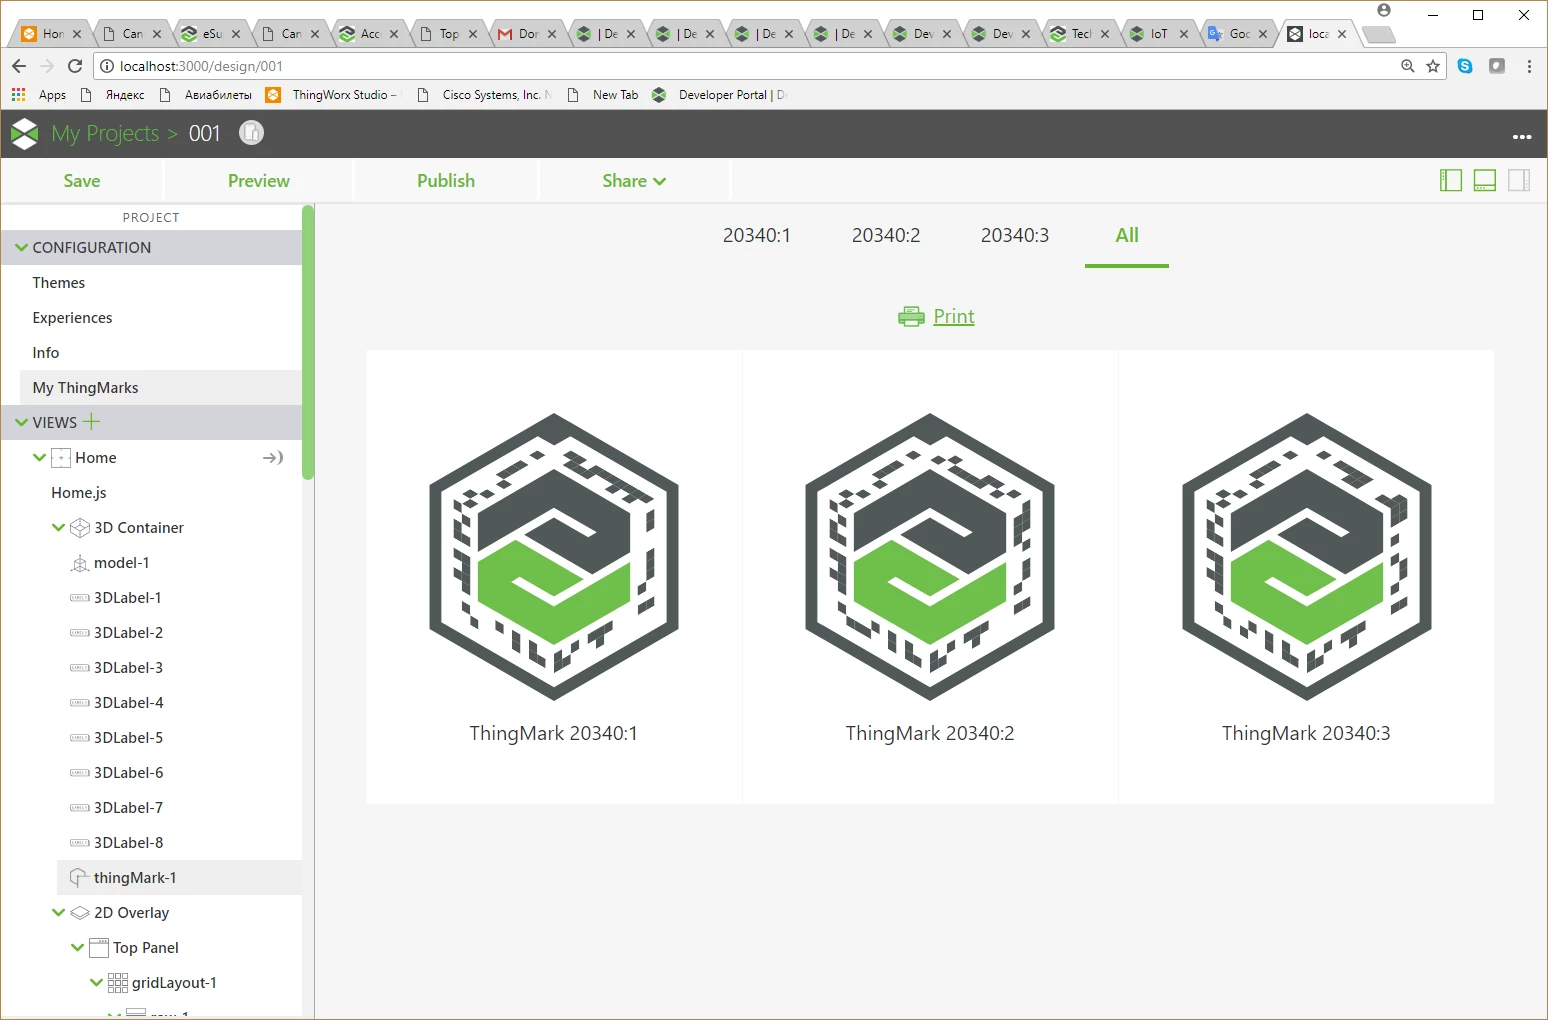
Task: Open Info configuration
Action: (x=46, y=353)
